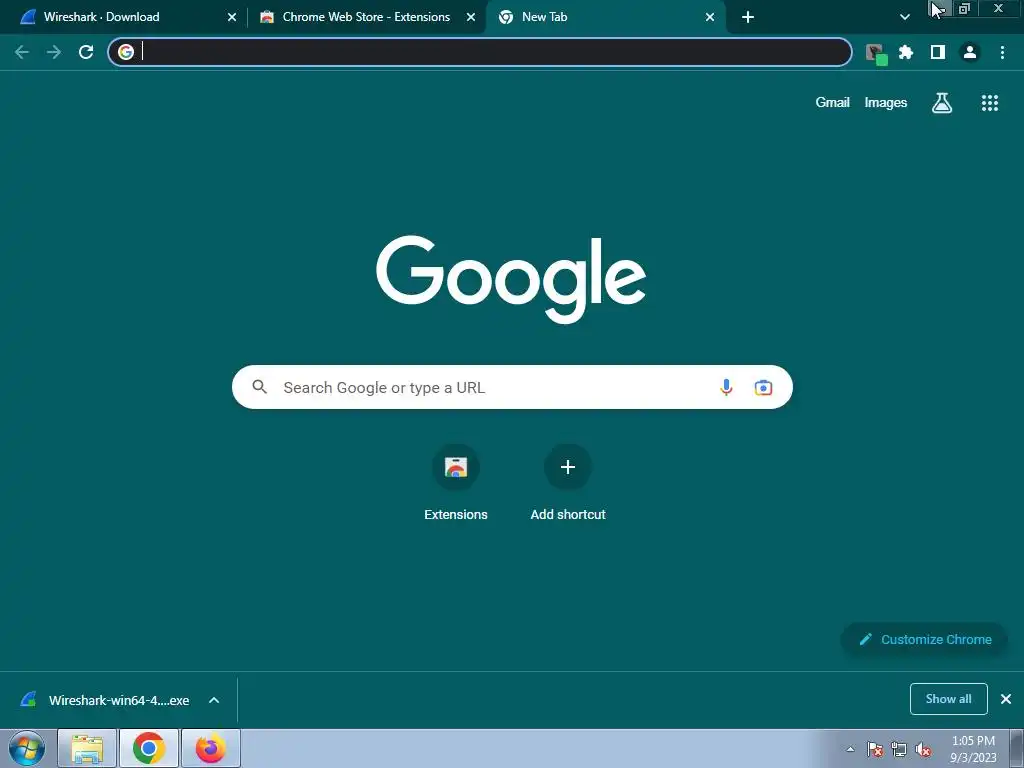Image resolution: width=1024 pixels, height=768 pixels.
Task: Open the Images link
Action: click(x=886, y=103)
